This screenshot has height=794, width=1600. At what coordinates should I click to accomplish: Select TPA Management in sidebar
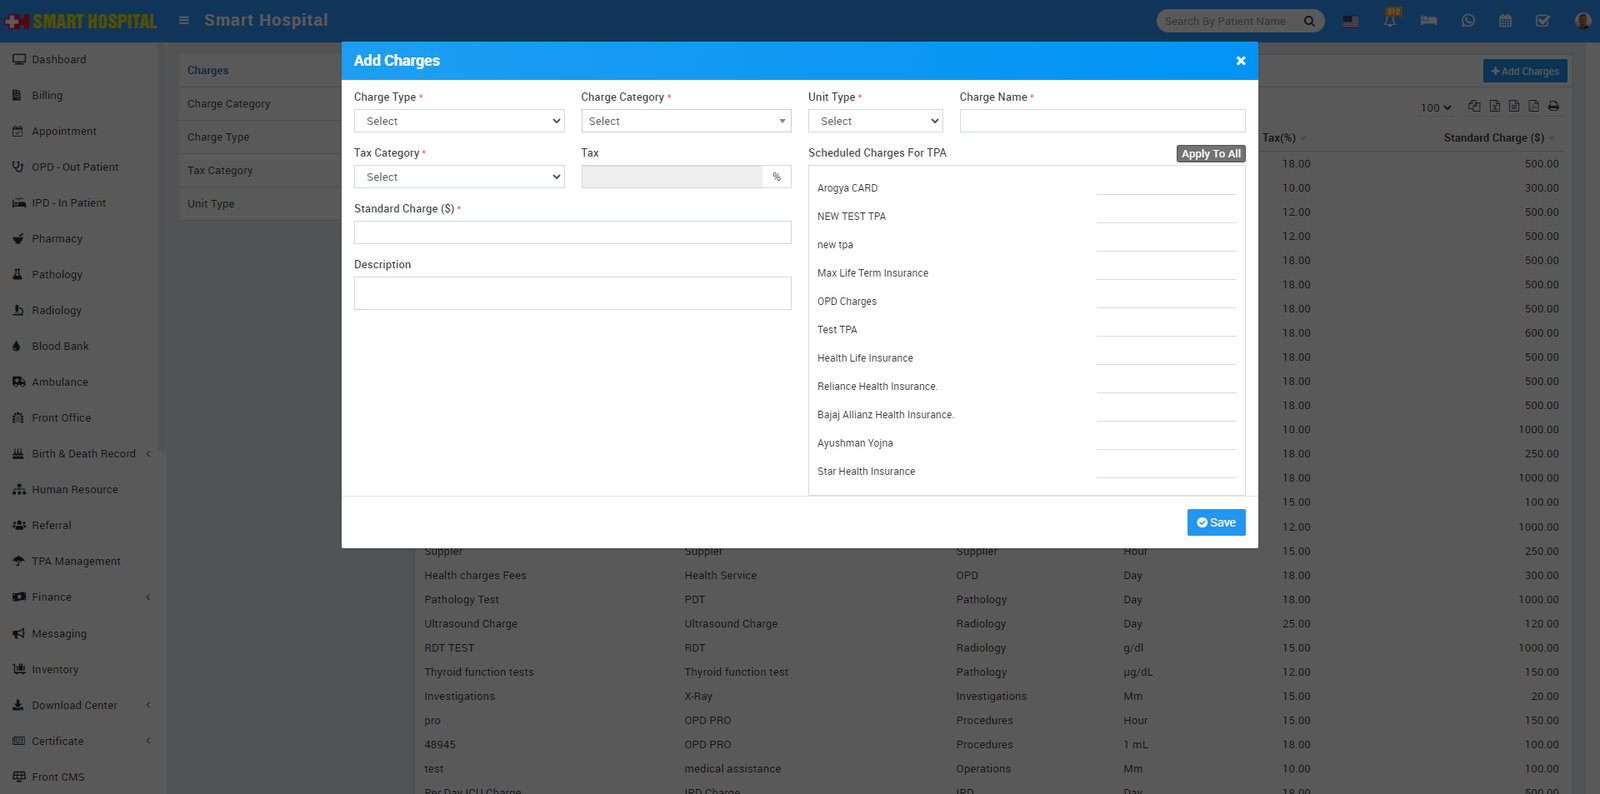pos(76,562)
